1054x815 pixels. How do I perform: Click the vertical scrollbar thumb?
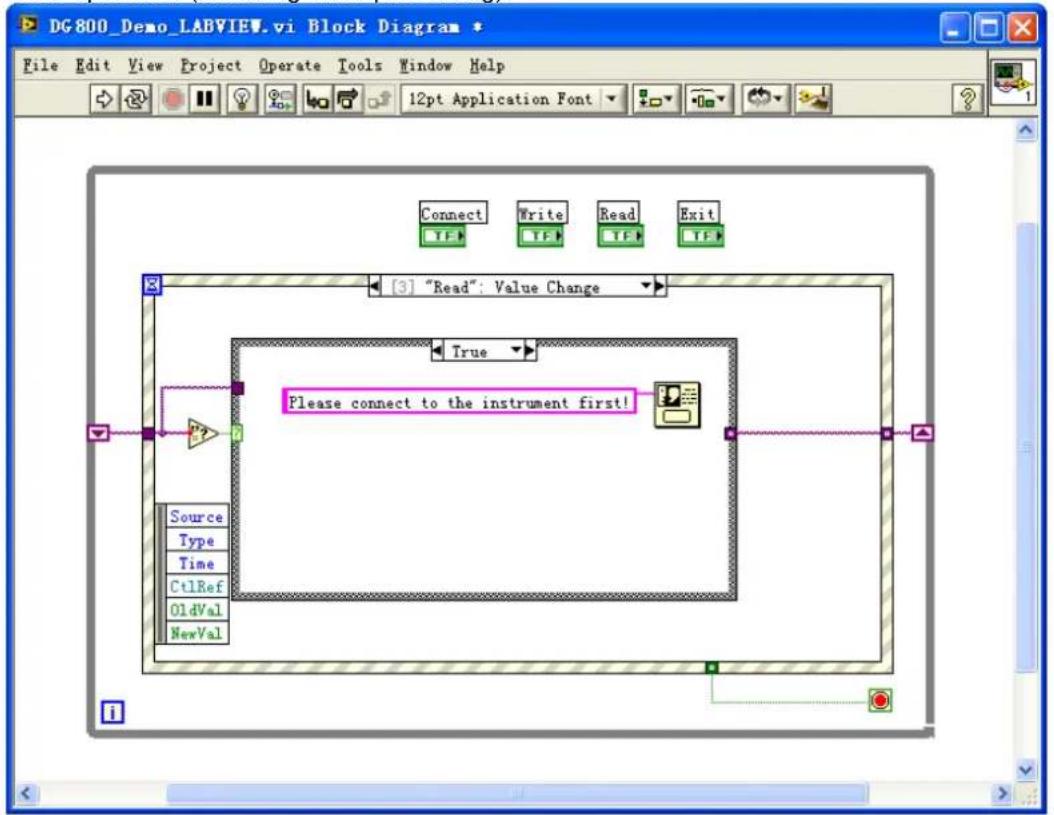(x=1026, y=447)
